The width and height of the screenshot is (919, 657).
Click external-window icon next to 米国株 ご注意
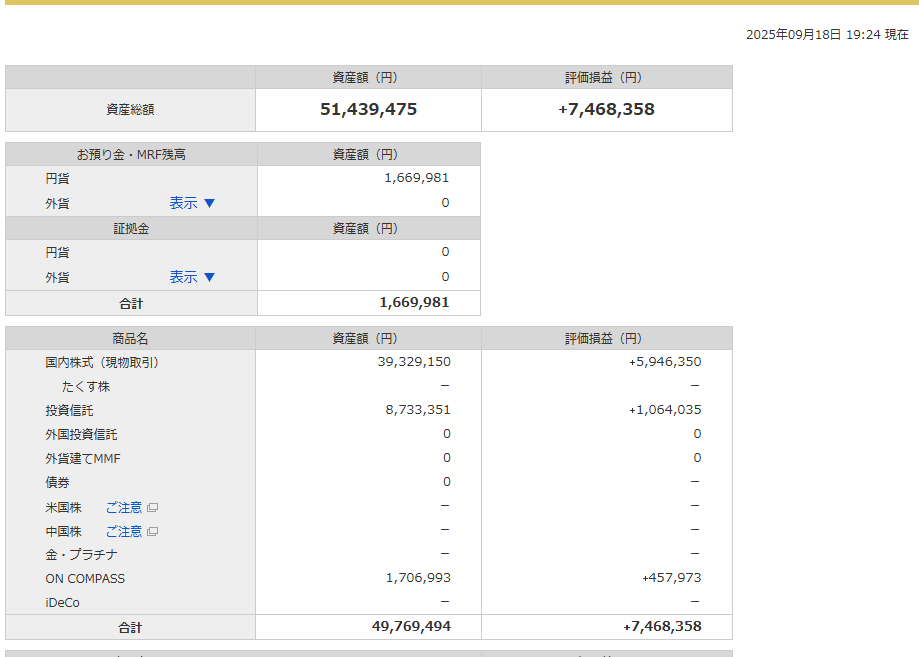(x=152, y=508)
